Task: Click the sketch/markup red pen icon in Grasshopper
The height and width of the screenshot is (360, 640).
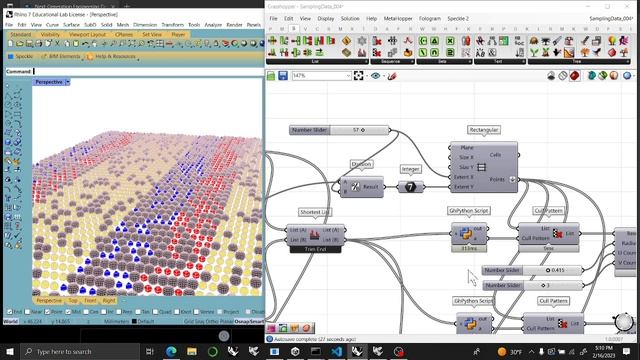Action: [x=392, y=76]
